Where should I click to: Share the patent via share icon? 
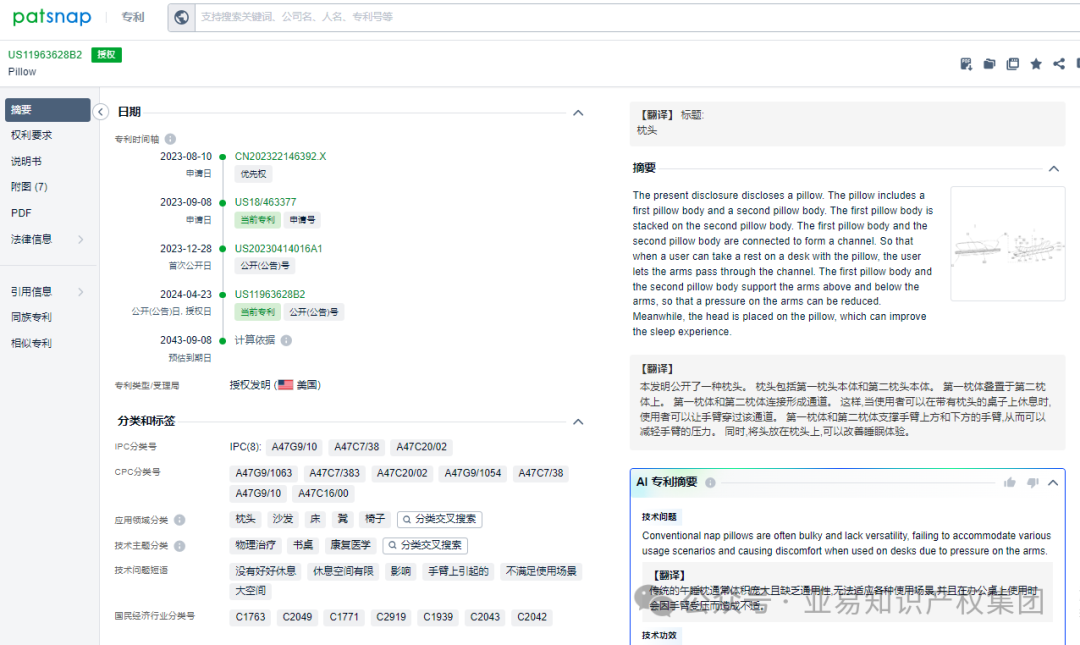coord(1058,63)
